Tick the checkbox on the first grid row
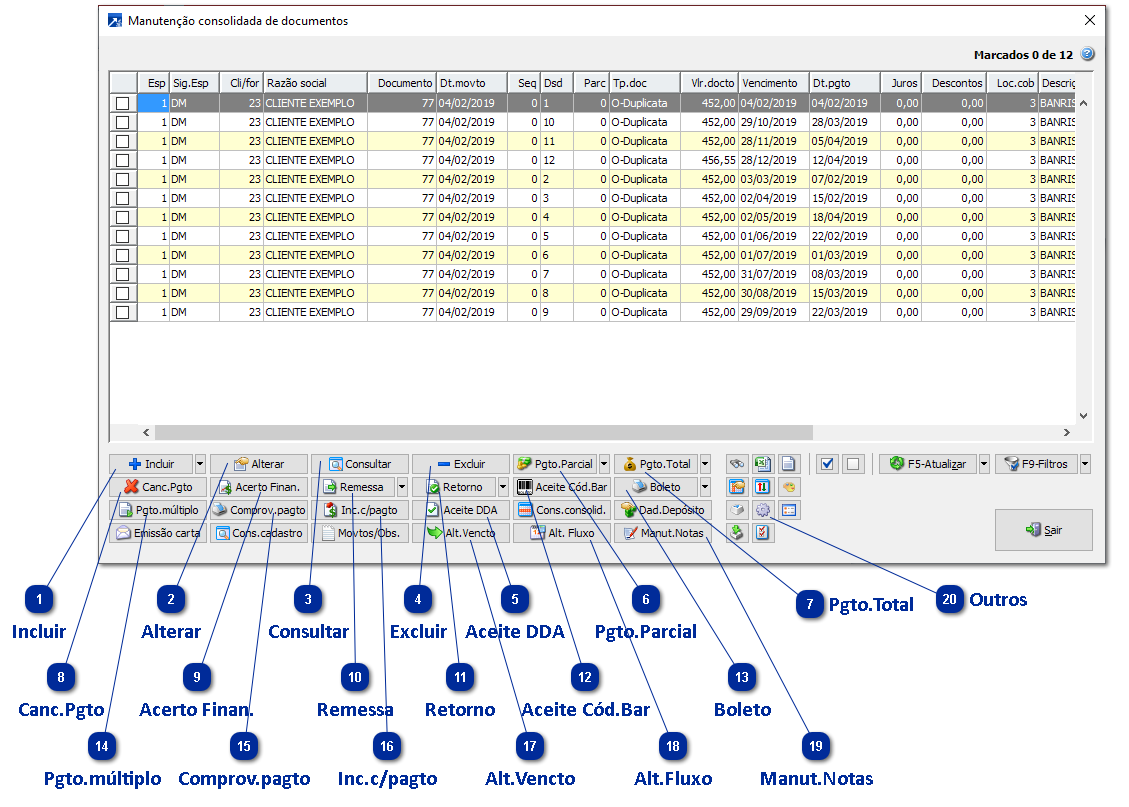 pos(123,103)
